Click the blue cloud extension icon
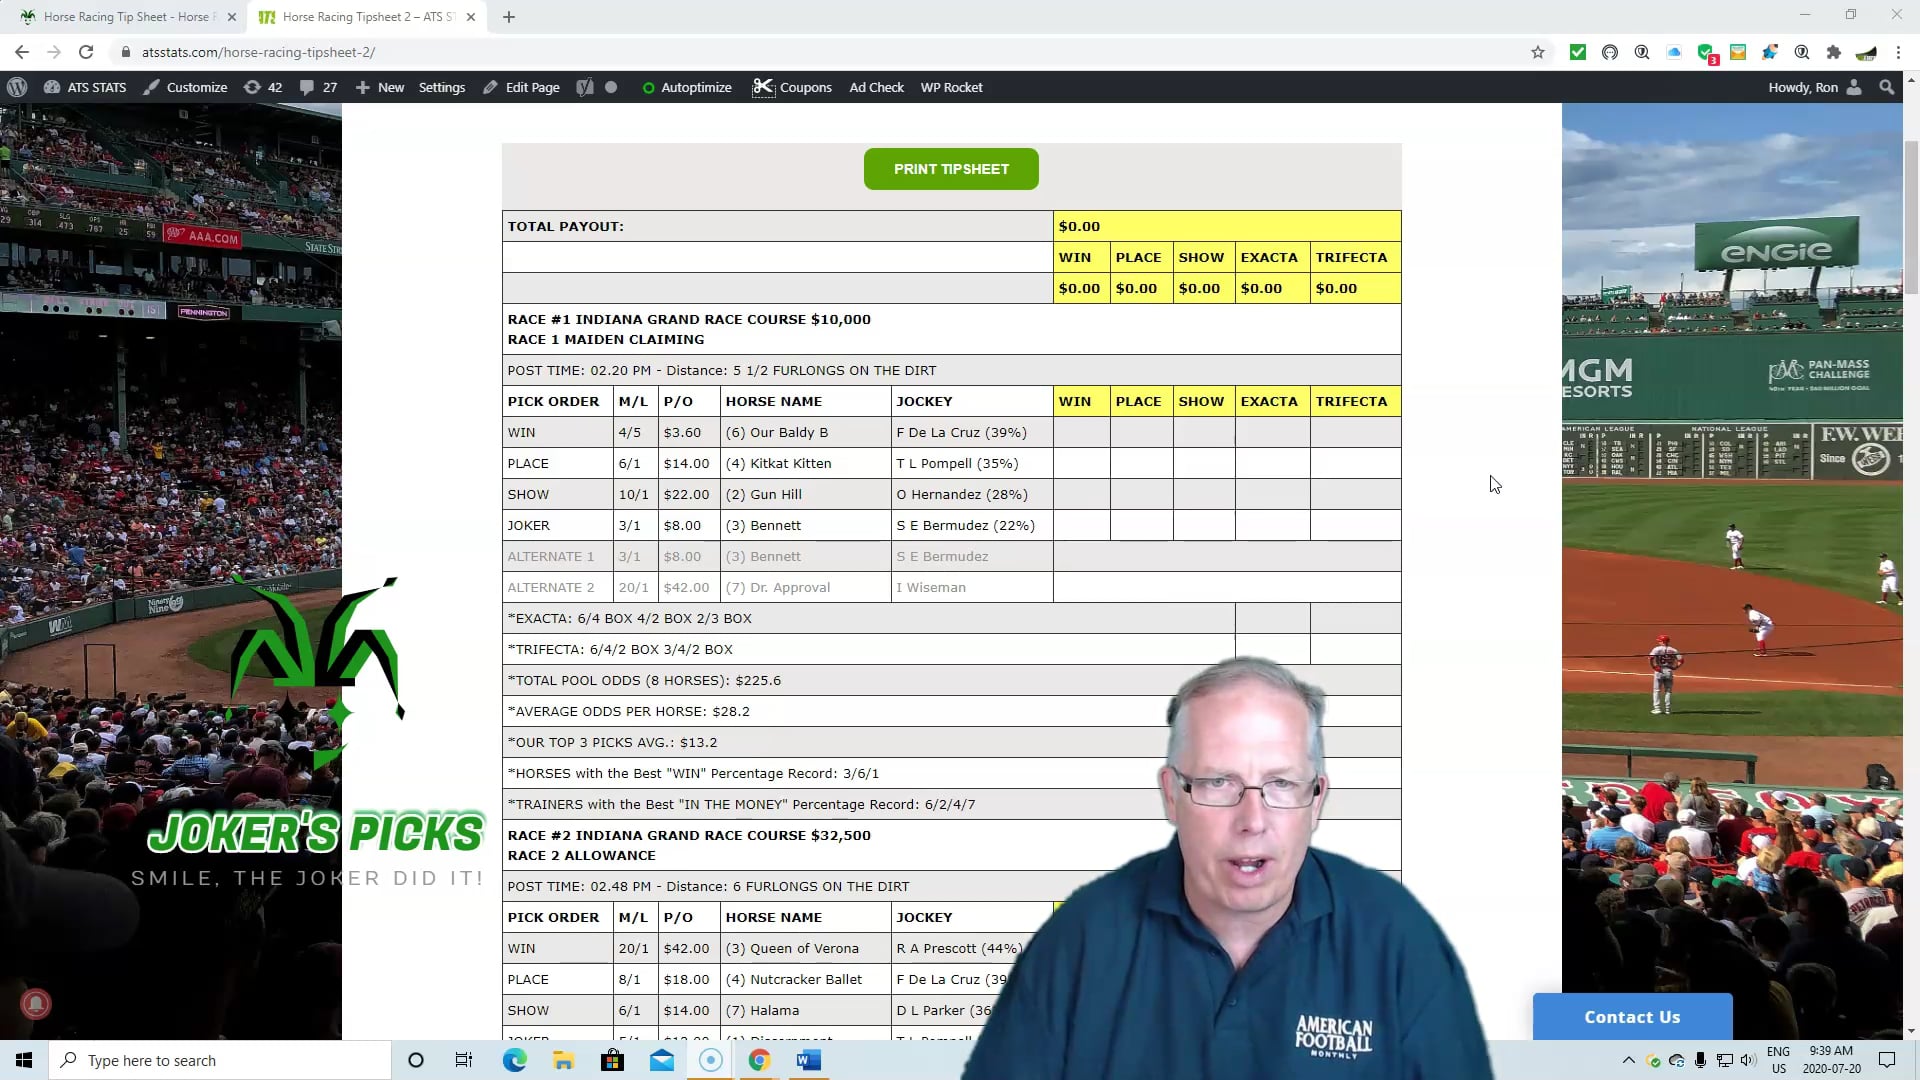This screenshot has height=1080, width=1920. click(x=1674, y=52)
